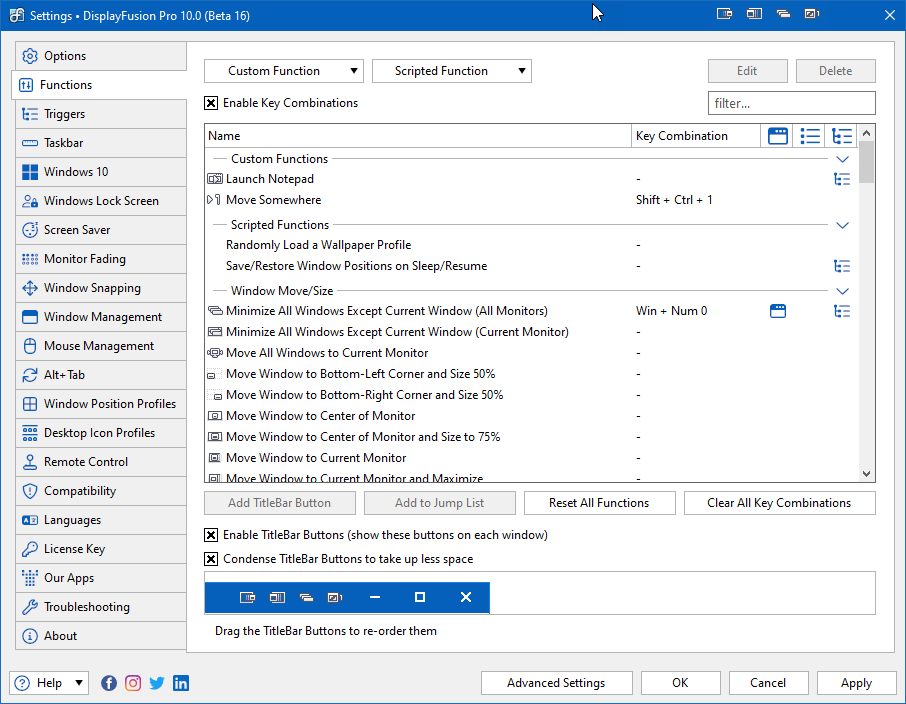The image size is (906, 704).
Task: Select the numbered '1' window button in the TitleBar Buttons preview
Action: [335, 597]
